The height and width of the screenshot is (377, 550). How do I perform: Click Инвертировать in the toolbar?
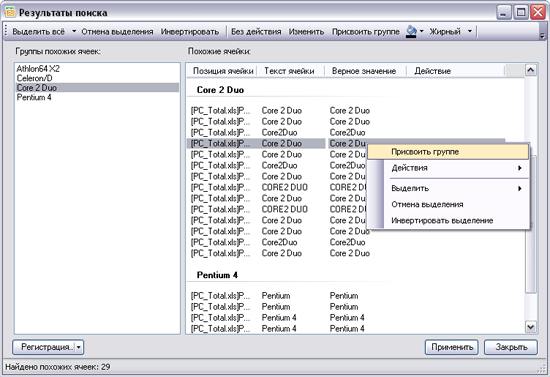(x=190, y=32)
